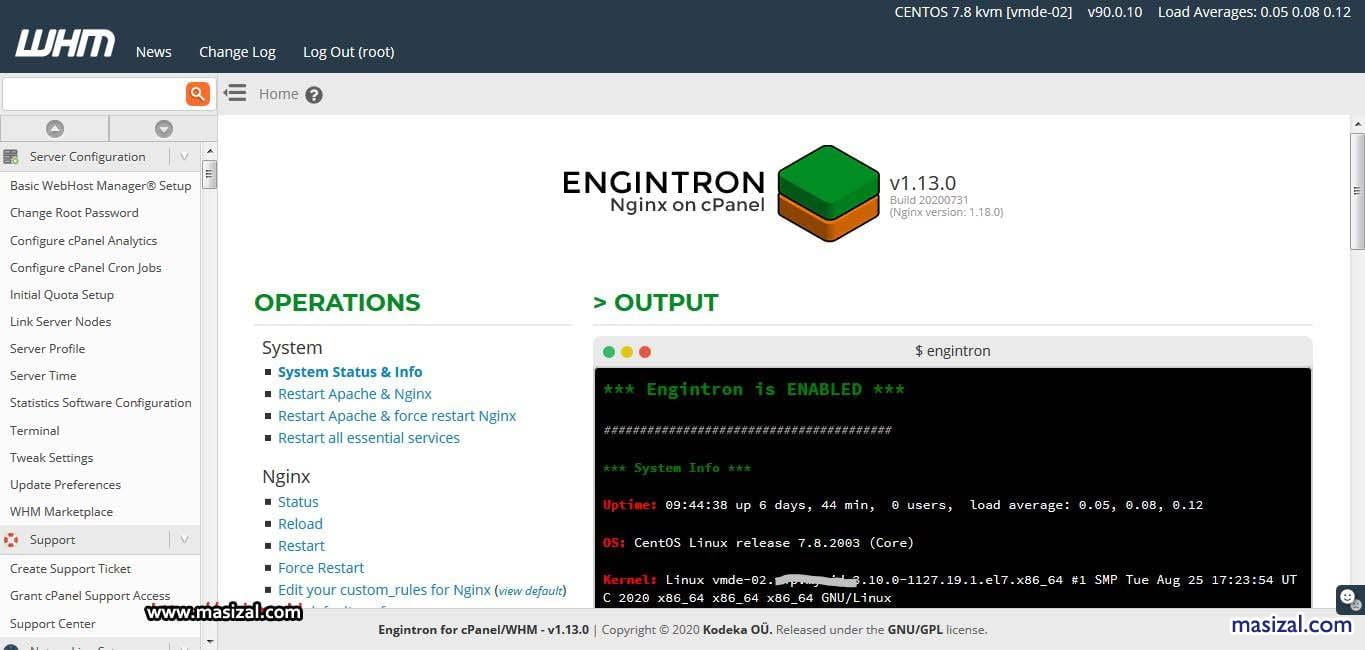1365x650 pixels.
Task: Open Statistics Software Configuration
Action: [100, 403]
